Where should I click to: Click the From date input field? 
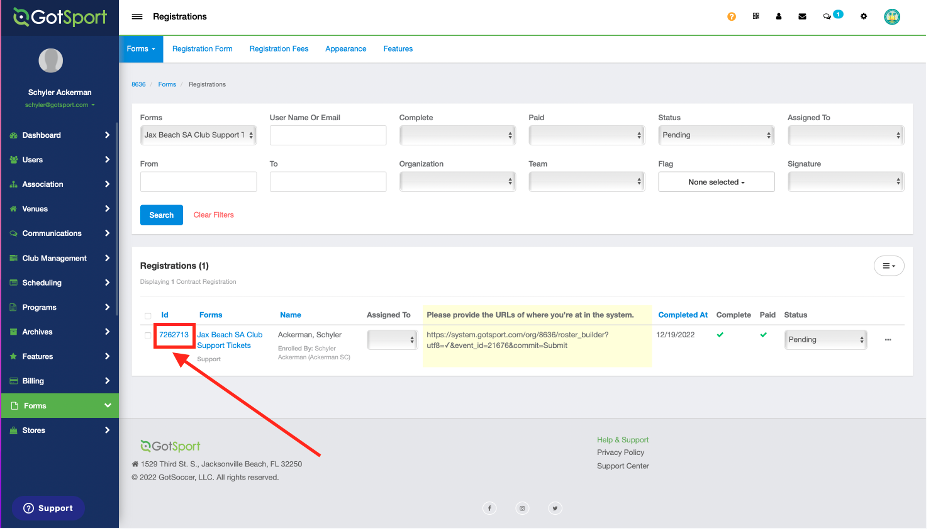[198, 181]
